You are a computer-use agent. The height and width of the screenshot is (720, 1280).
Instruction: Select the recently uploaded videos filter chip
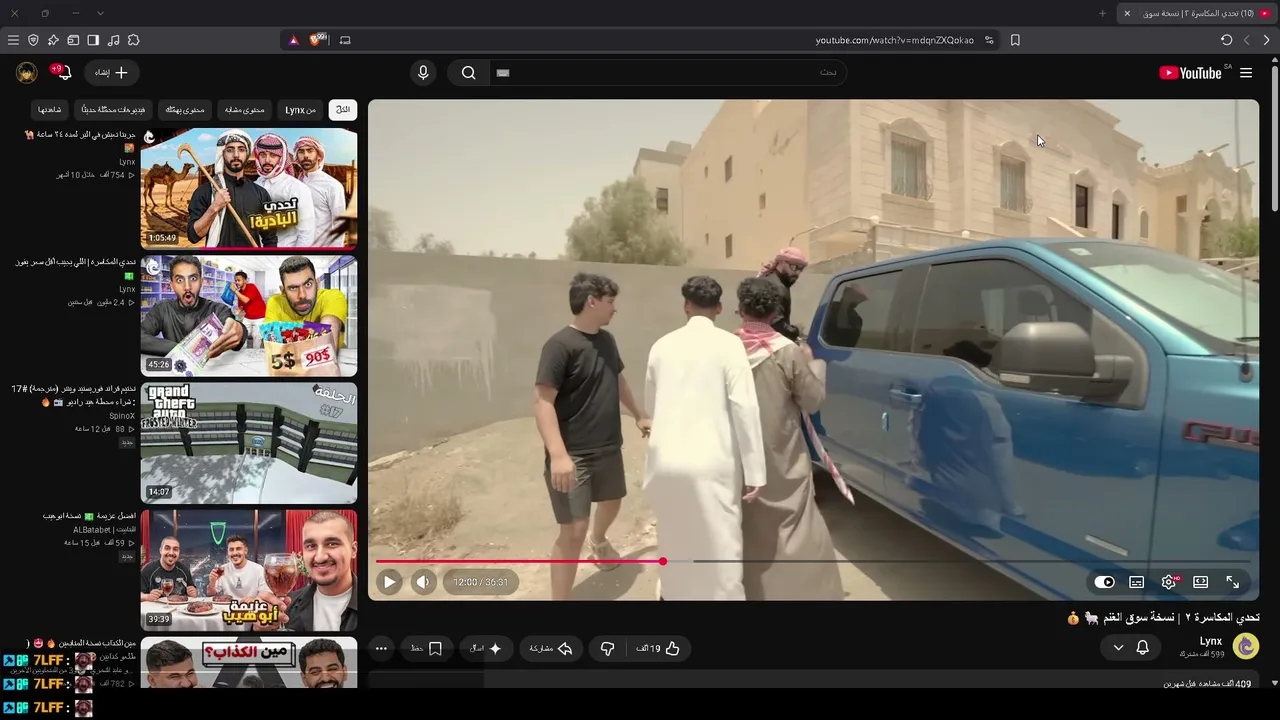pos(114,110)
